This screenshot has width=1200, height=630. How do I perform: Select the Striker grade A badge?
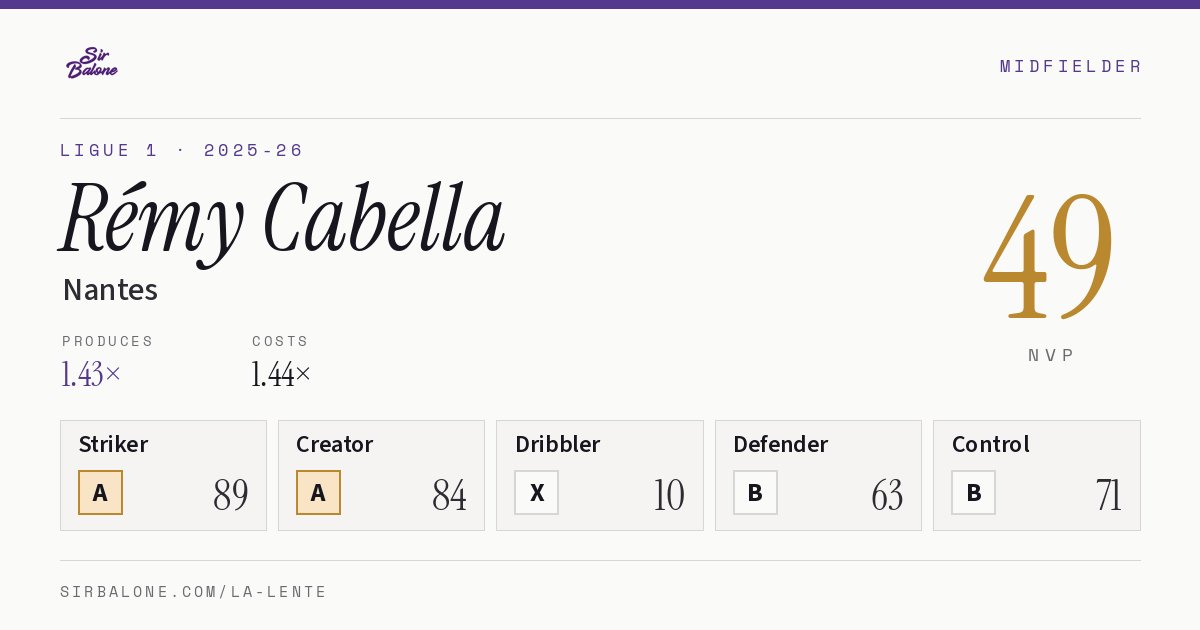click(100, 492)
